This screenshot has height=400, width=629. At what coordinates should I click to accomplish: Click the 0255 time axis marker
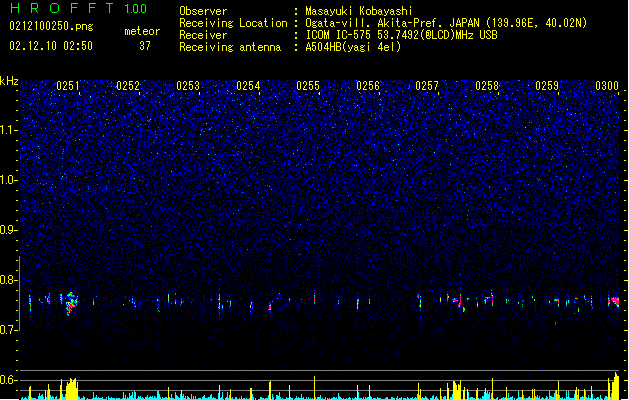(x=308, y=86)
